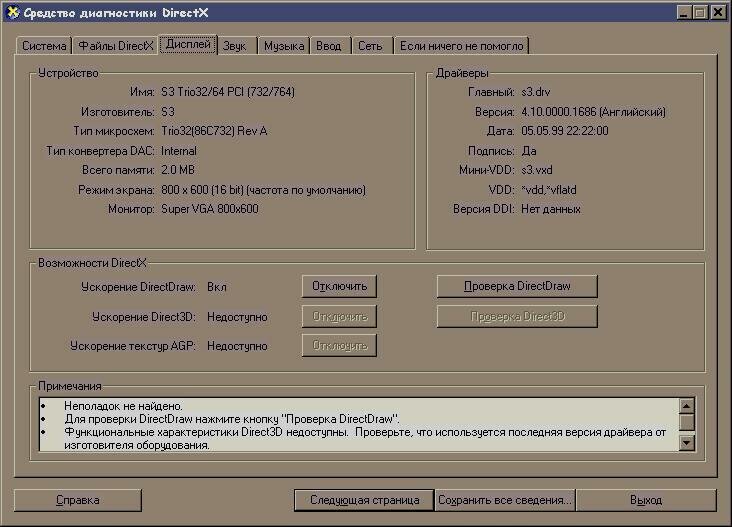Close the DirectX diagnostic window

point(718,12)
